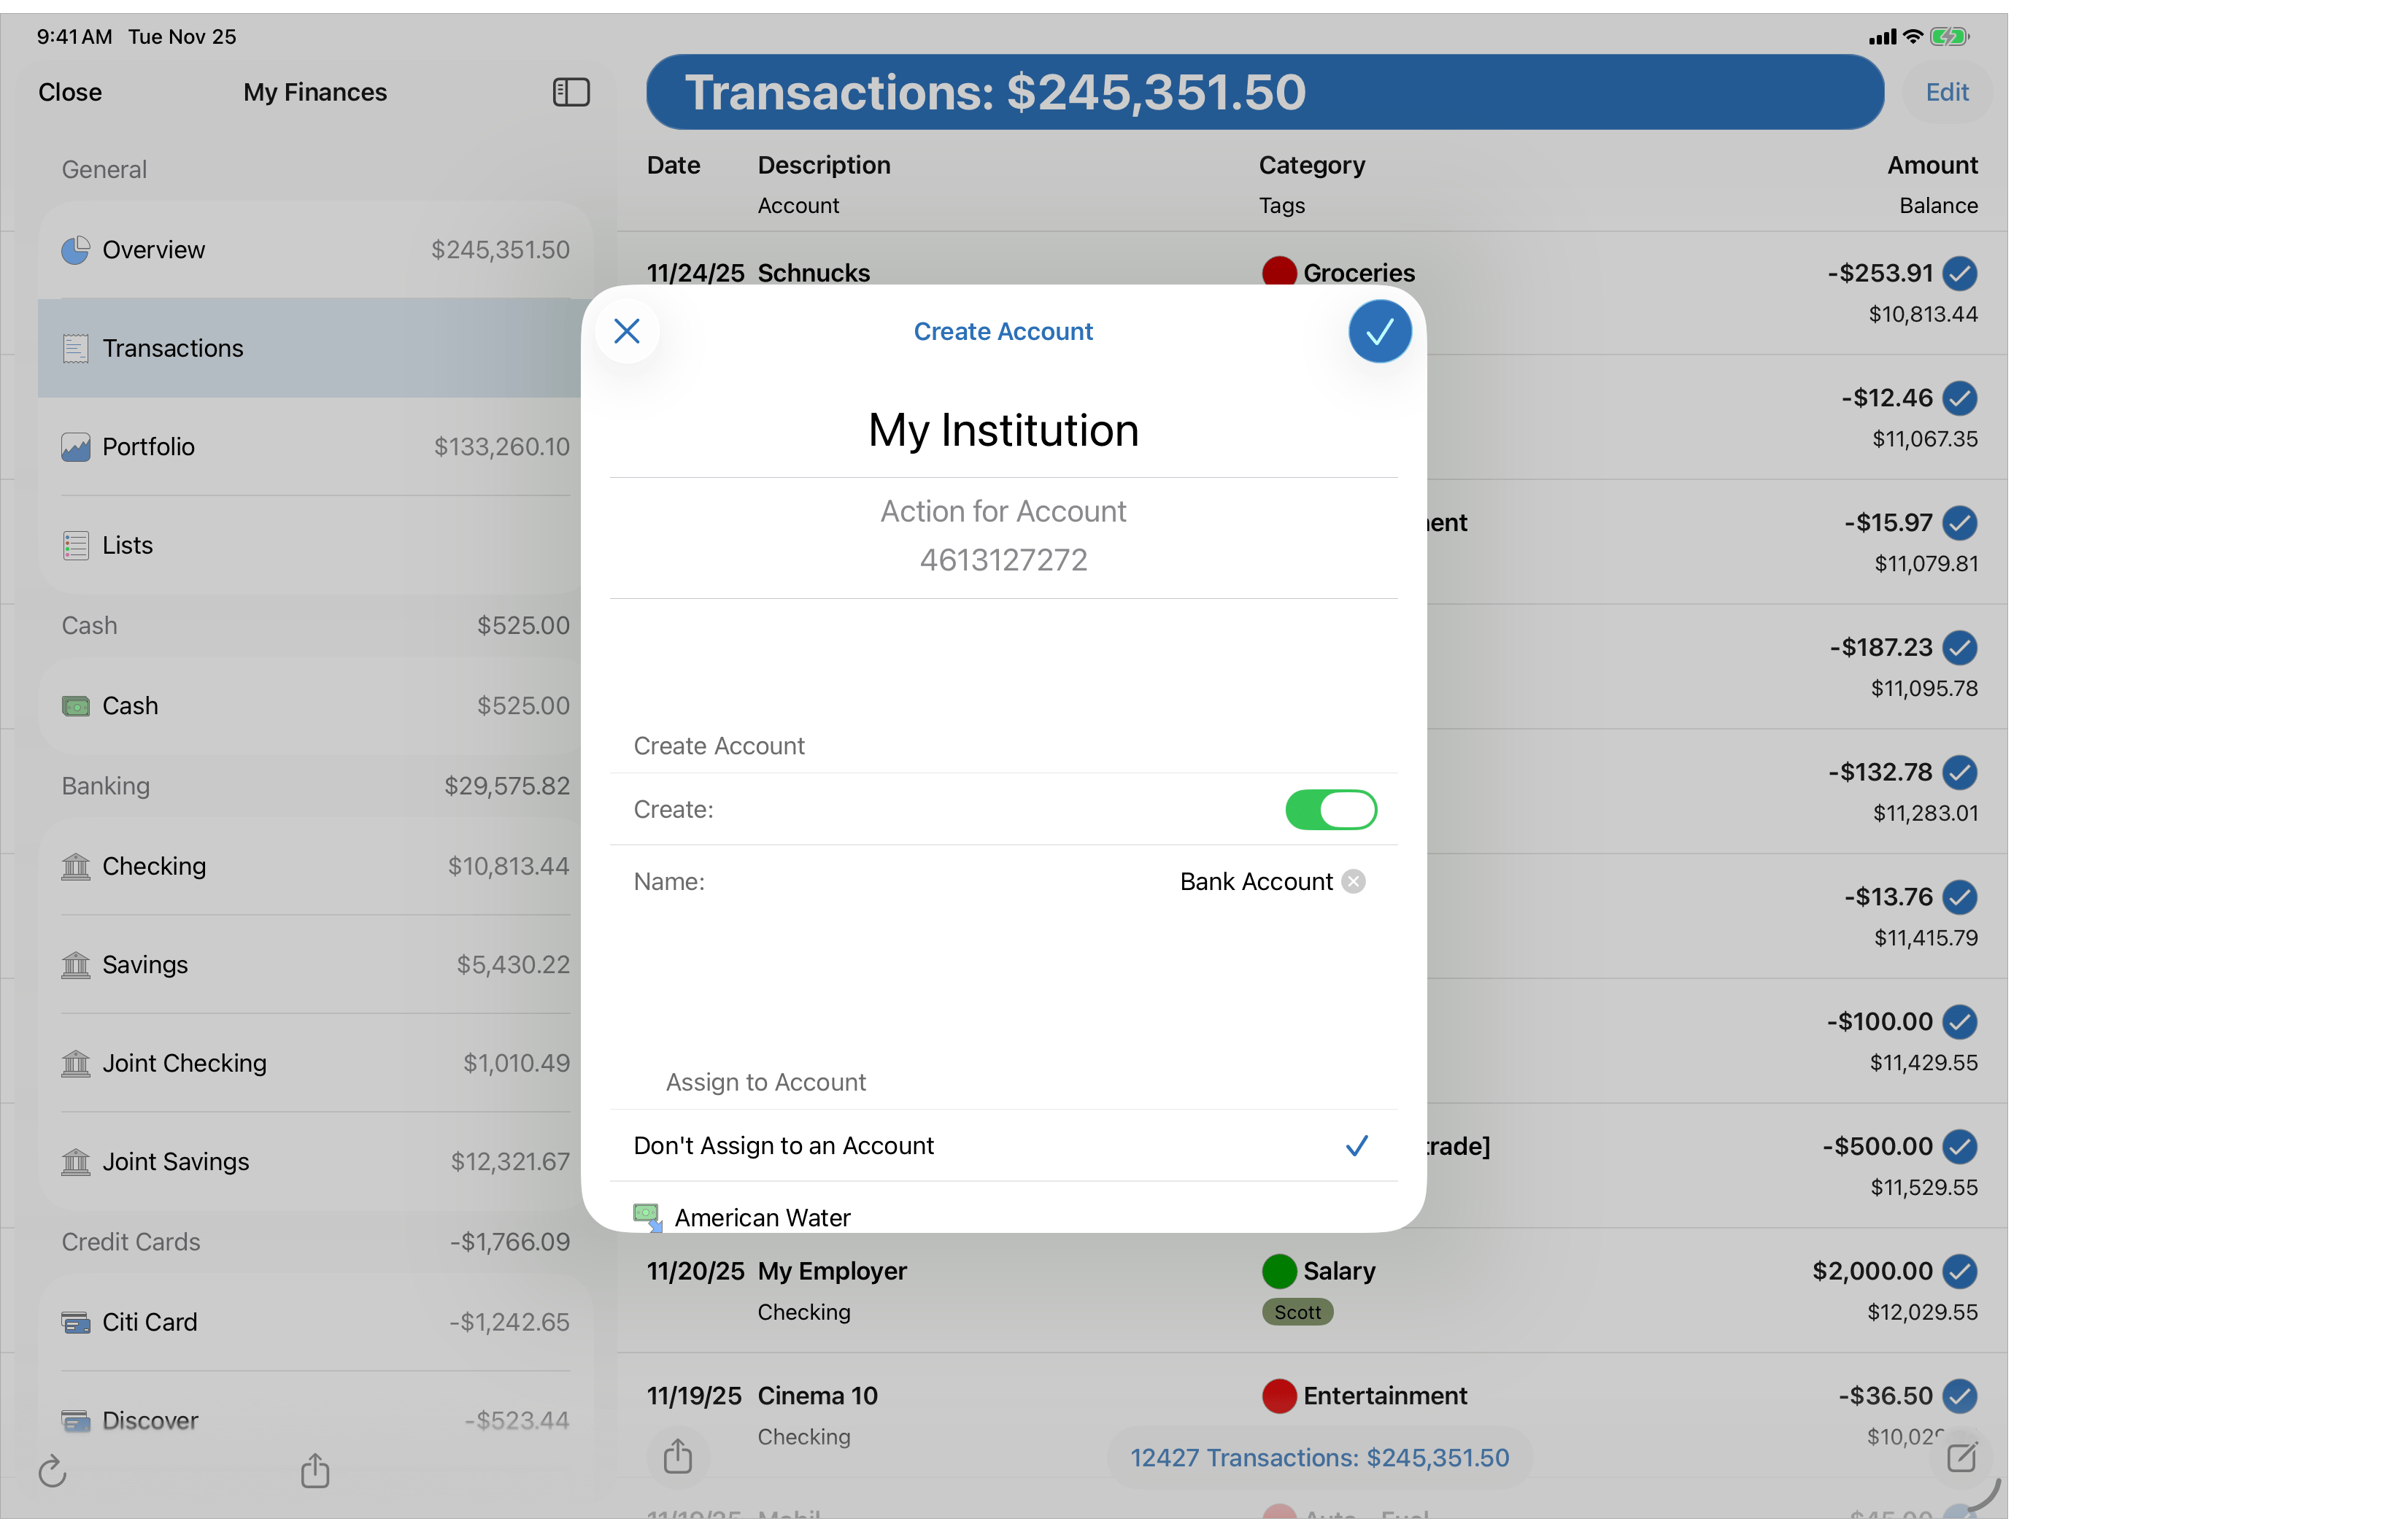Tap reconciled checkmark next to Schnucks transaction
Image resolution: width=2408 pixels, height=1532 pixels.
click(1959, 273)
